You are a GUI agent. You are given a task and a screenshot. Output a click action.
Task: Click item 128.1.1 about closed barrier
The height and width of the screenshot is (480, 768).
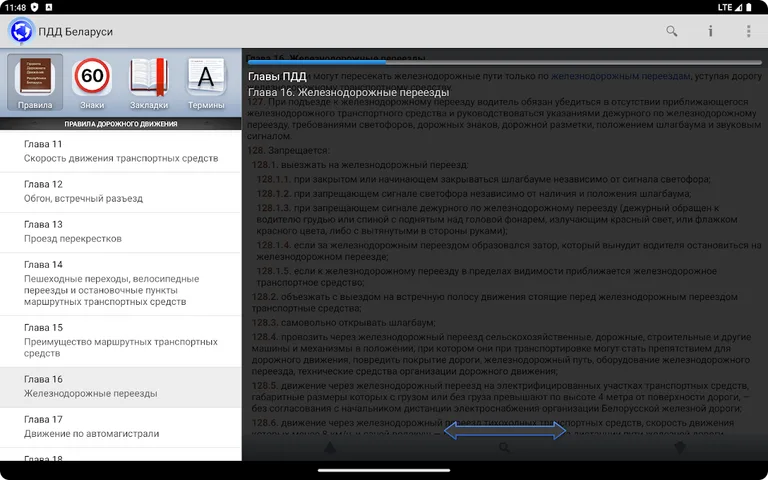click(483, 179)
